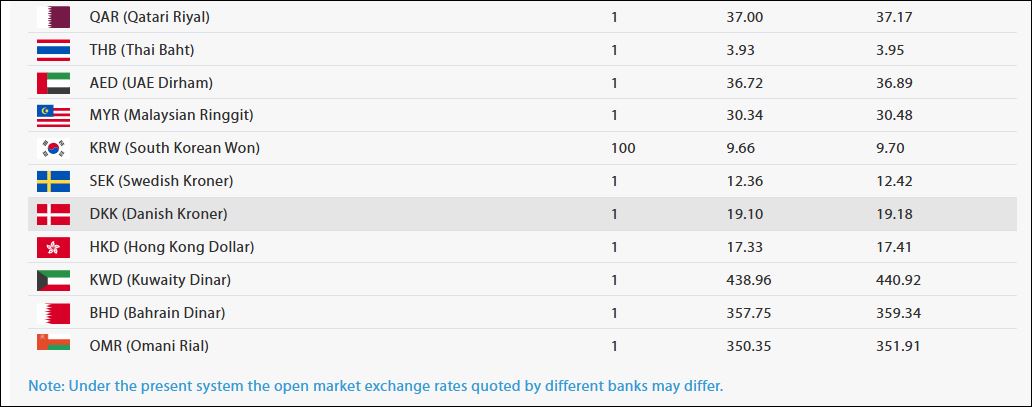Select the Kuwait flag icon

point(53,280)
